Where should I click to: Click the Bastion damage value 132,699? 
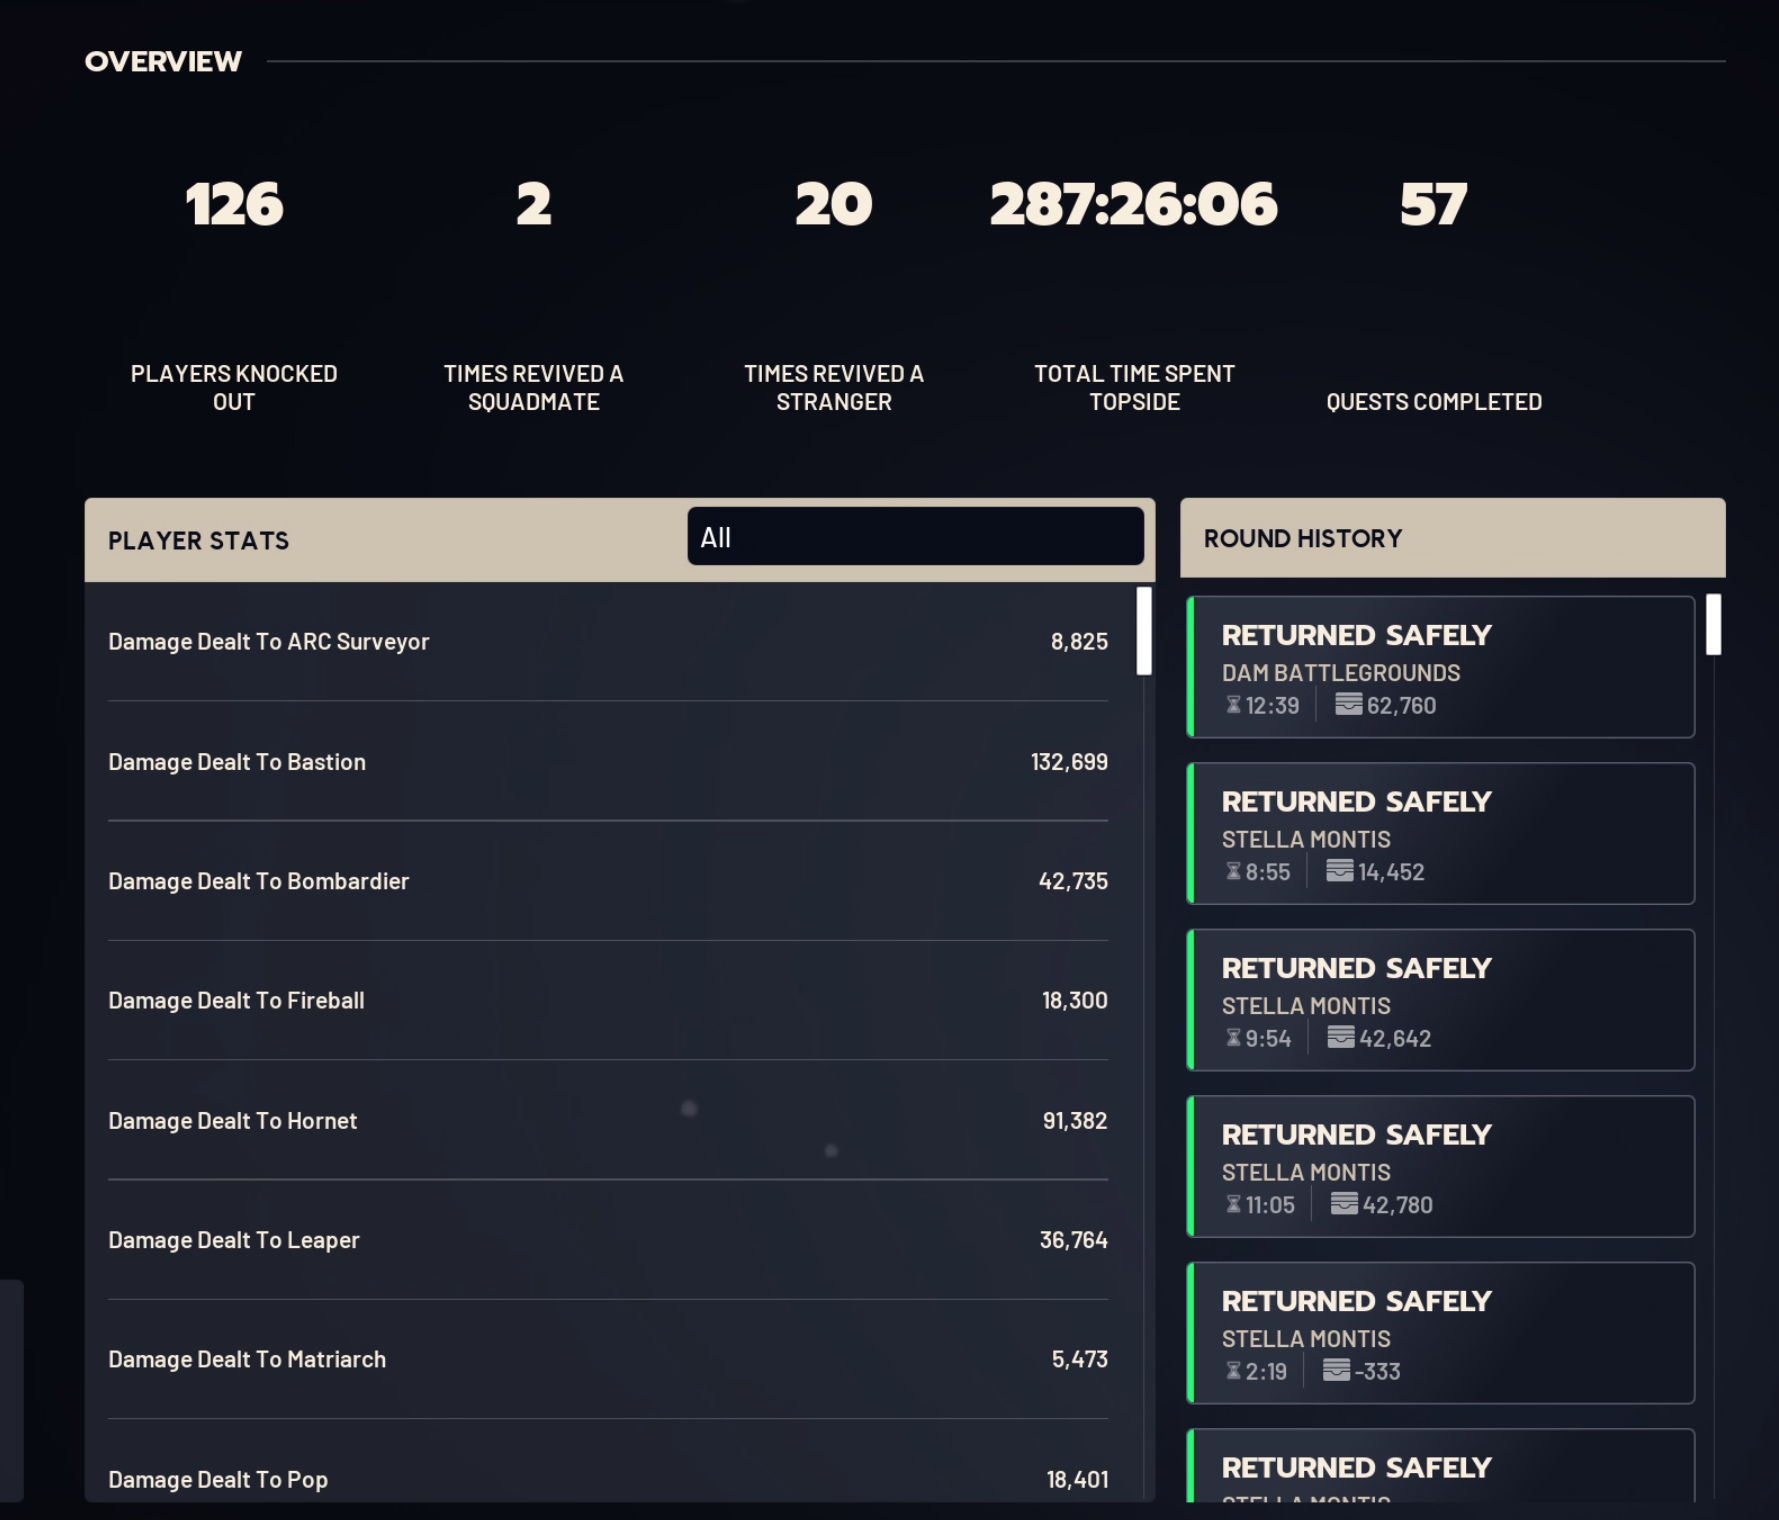pyautogui.click(x=1069, y=762)
